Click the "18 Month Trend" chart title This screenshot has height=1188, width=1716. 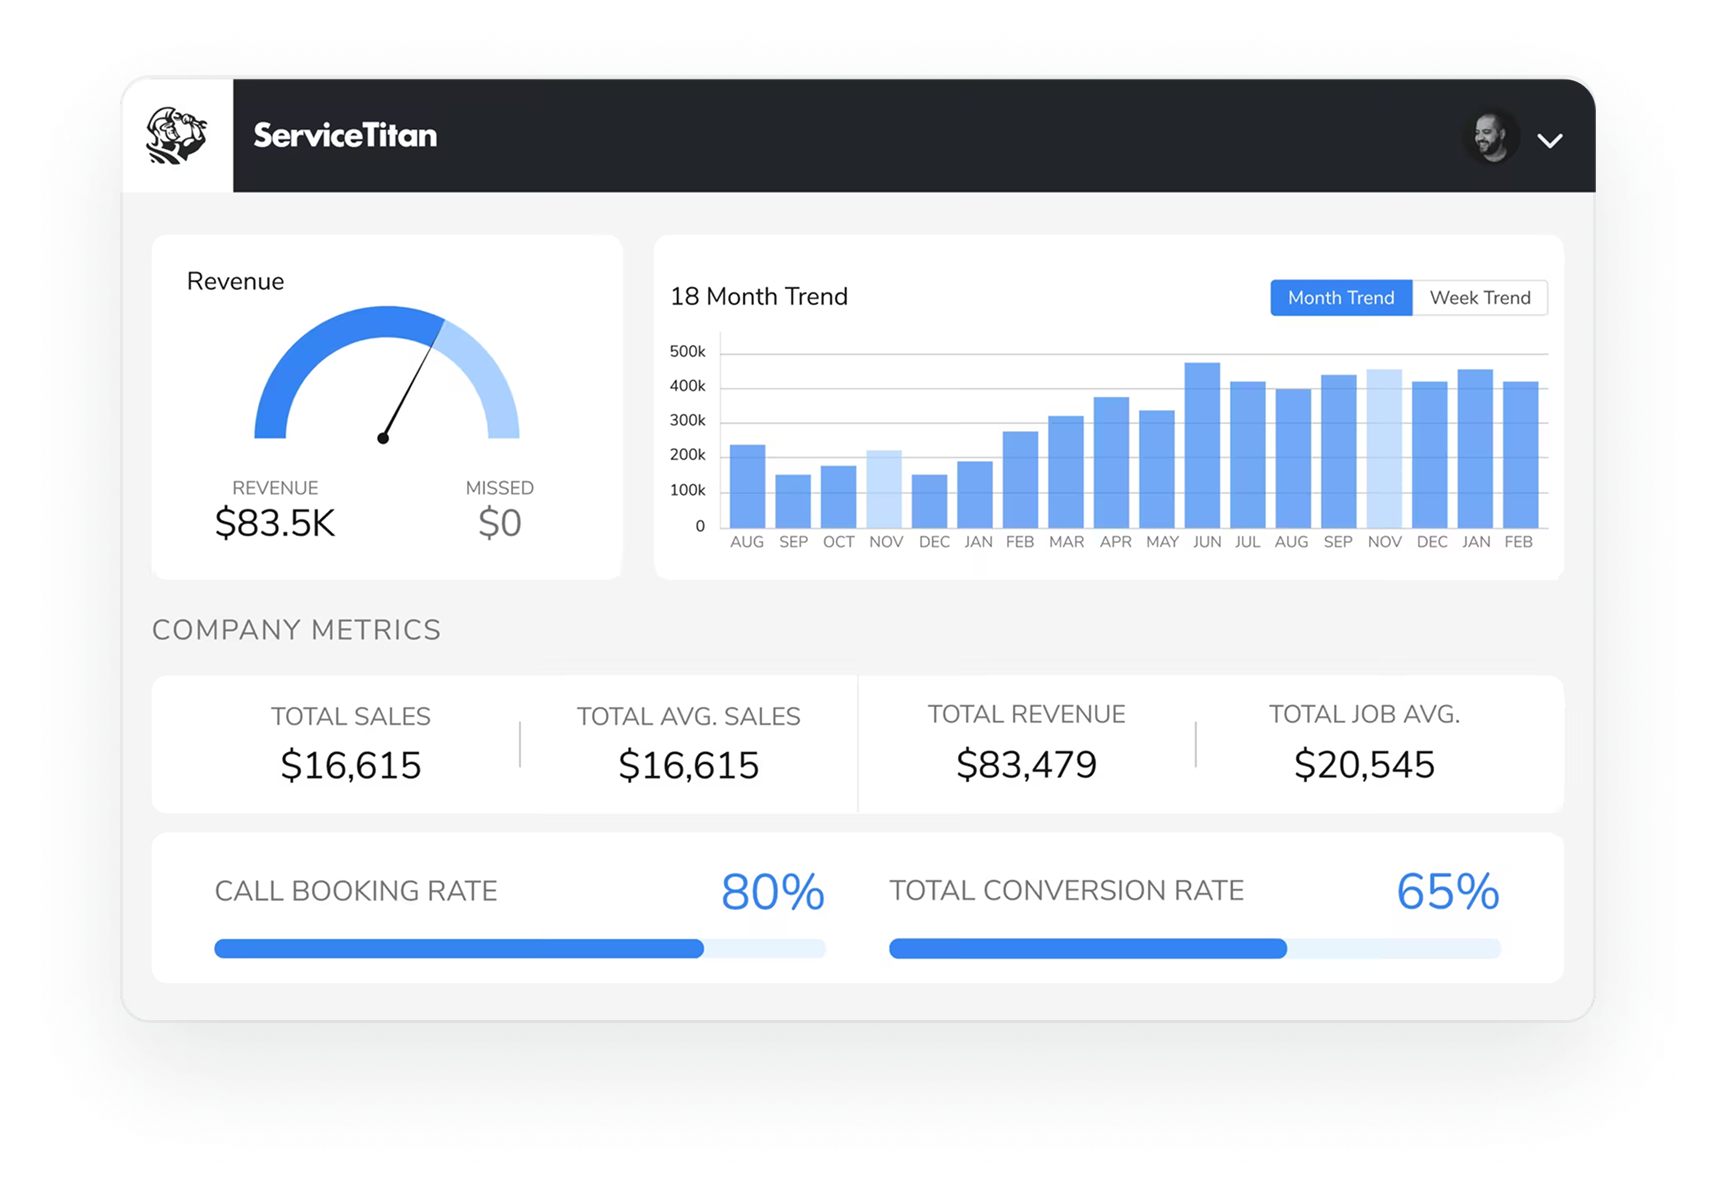click(x=759, y=296)
